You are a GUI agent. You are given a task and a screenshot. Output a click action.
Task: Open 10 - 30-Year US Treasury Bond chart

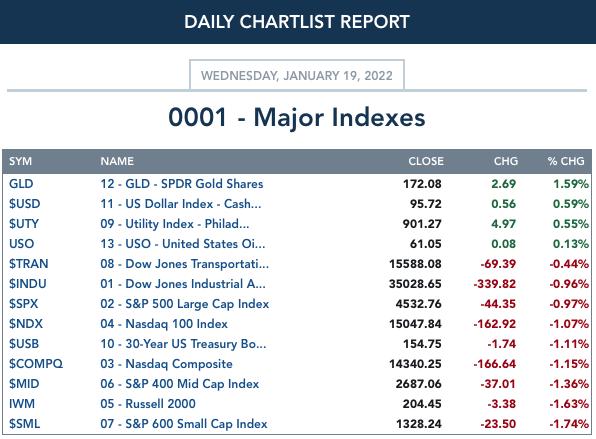coord(183,344)
